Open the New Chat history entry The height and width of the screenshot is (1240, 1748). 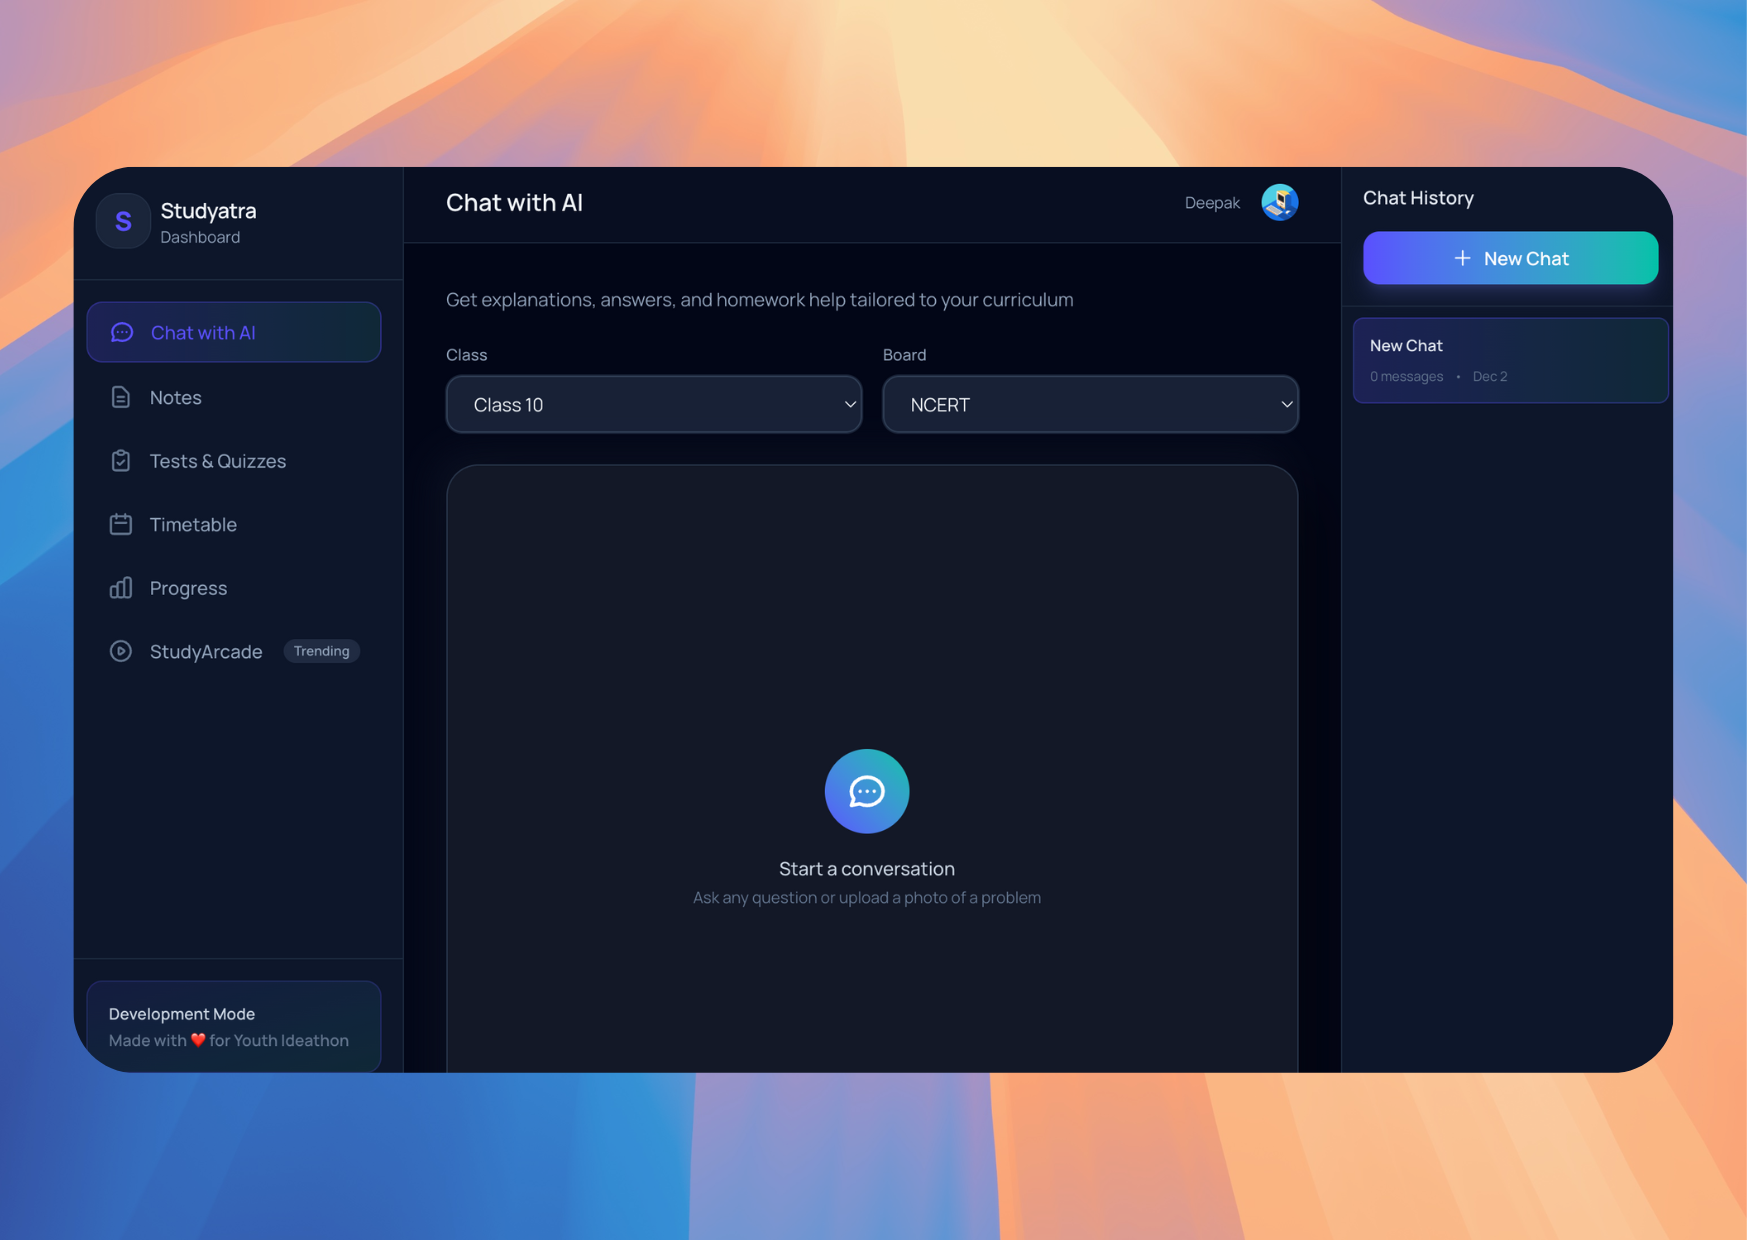coord(1509,361)
